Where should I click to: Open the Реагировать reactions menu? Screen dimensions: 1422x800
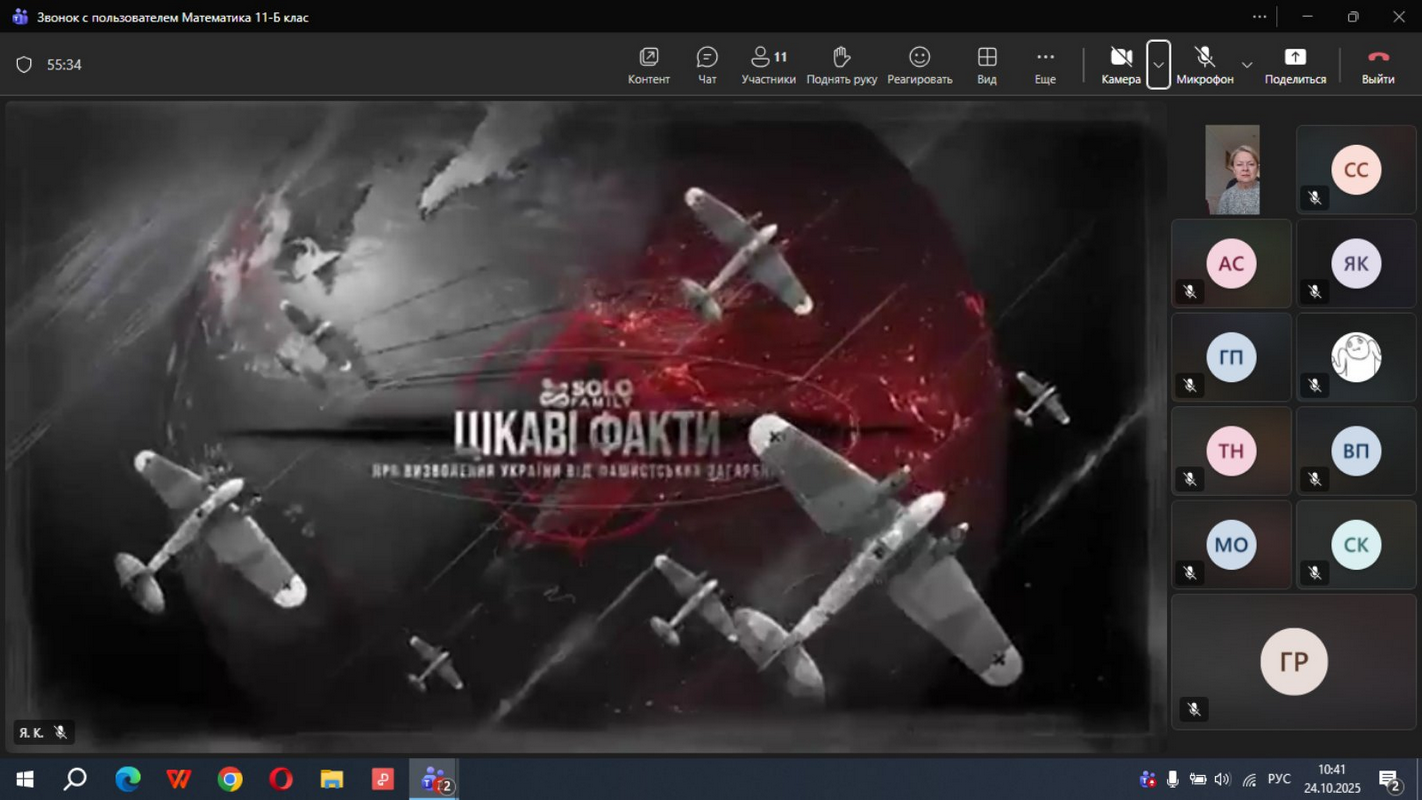pos(919,65)
